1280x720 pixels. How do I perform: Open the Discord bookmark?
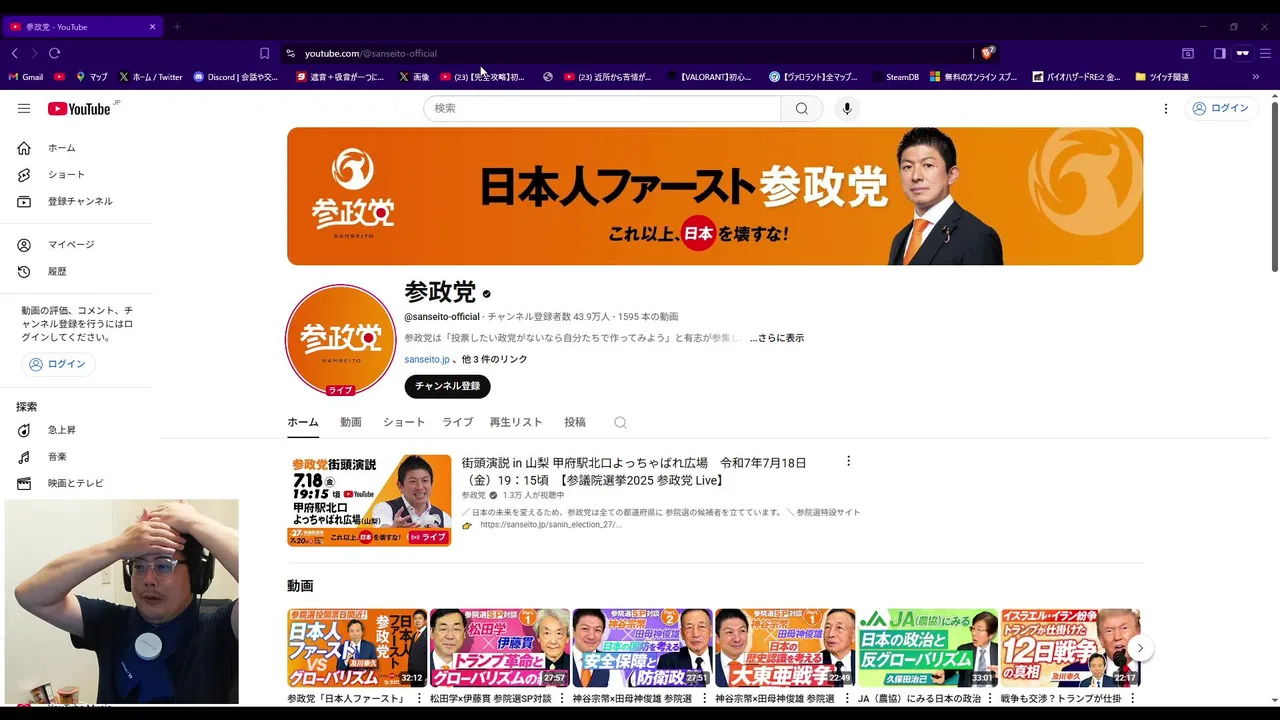[236, 77]
